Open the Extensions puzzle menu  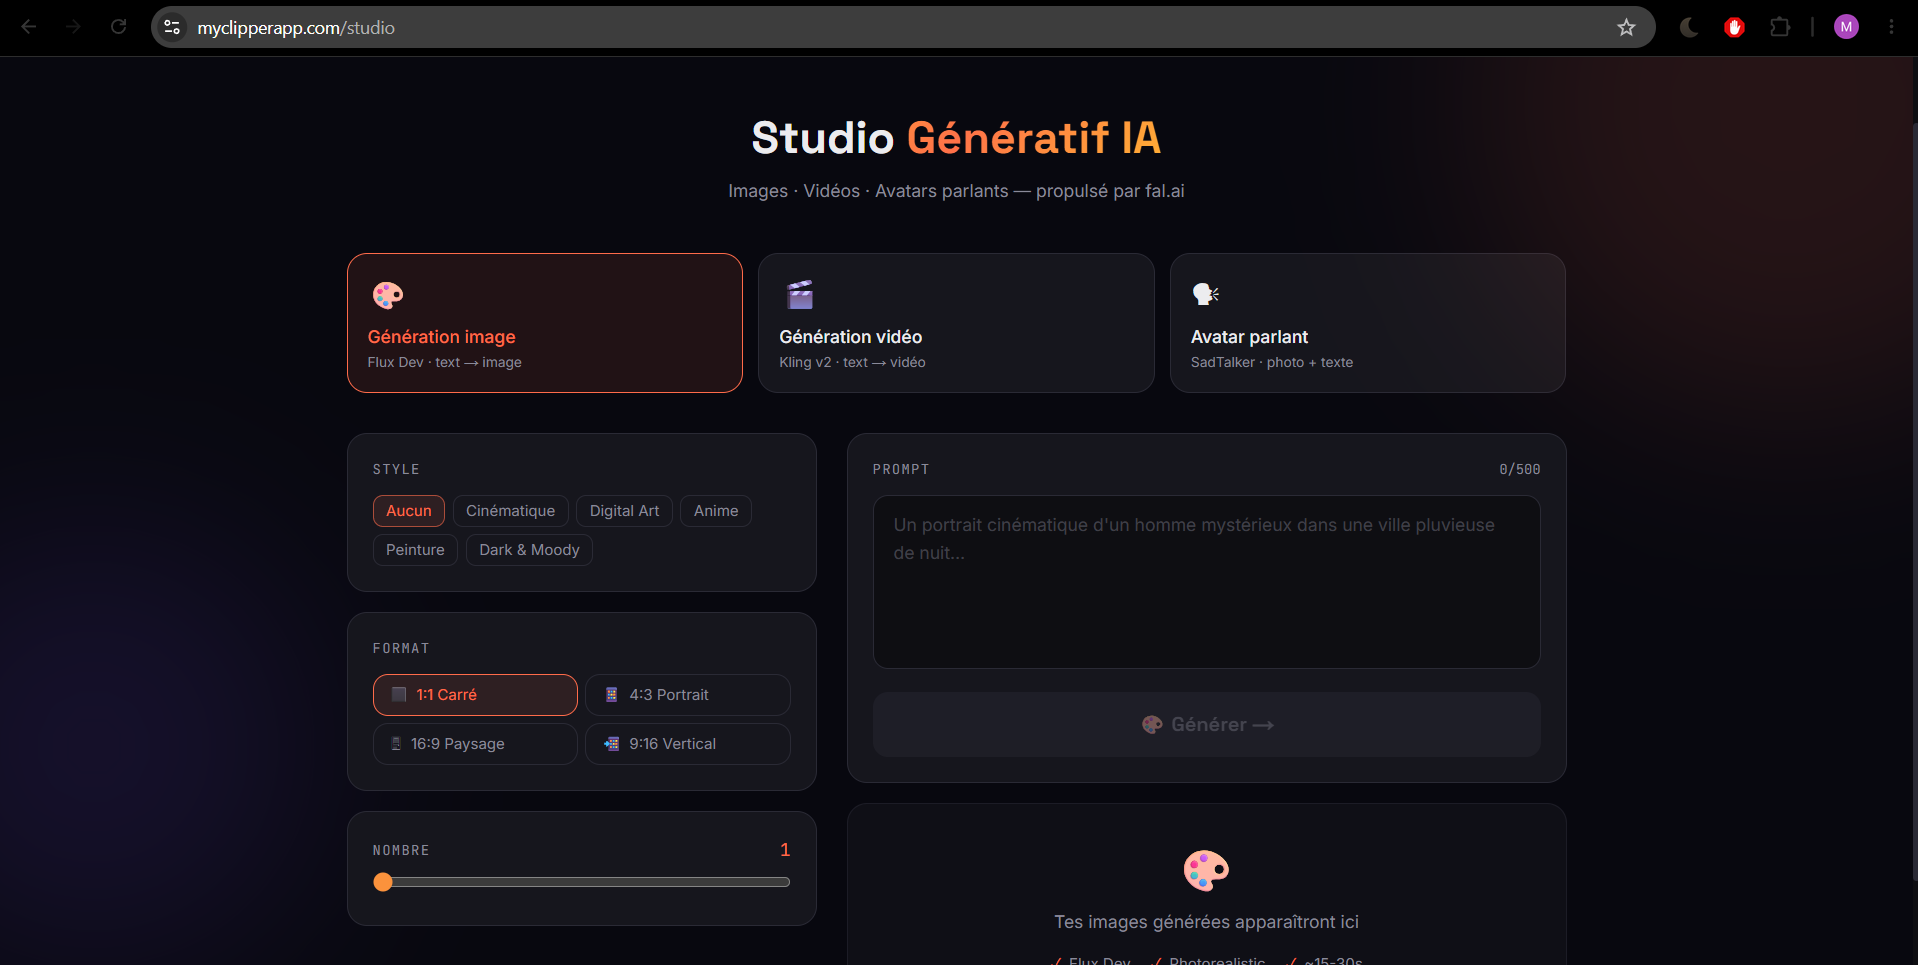1780,27
